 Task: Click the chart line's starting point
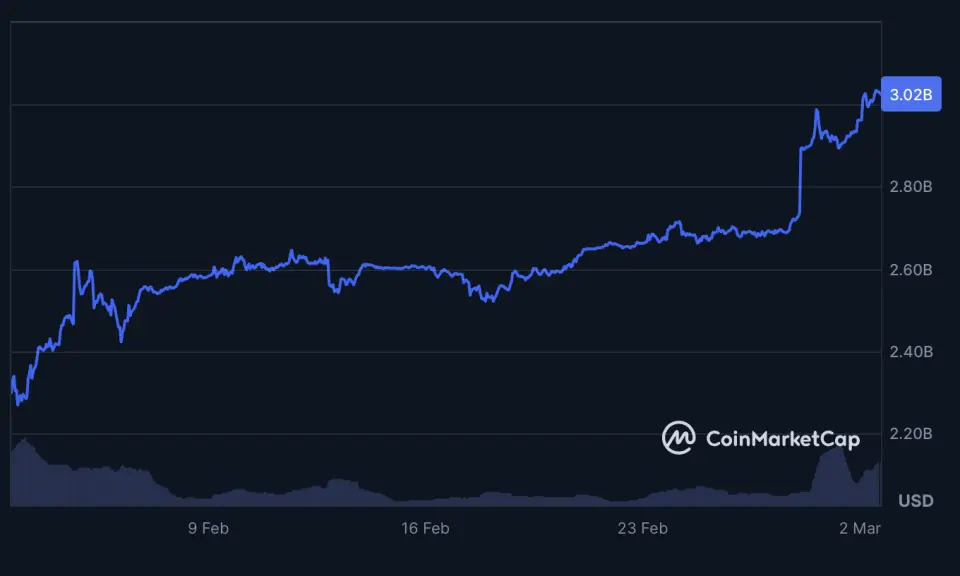[12, 378]
